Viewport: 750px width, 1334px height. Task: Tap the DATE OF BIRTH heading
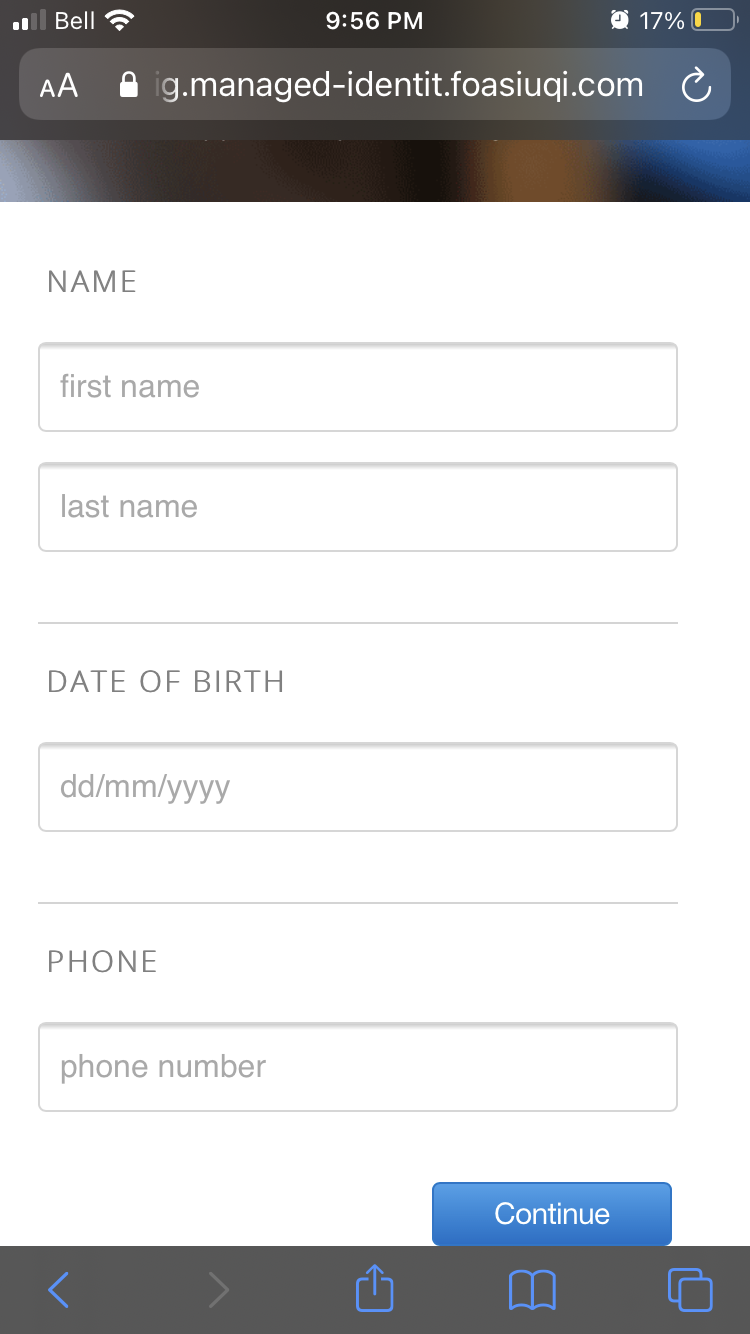[166, 682]
